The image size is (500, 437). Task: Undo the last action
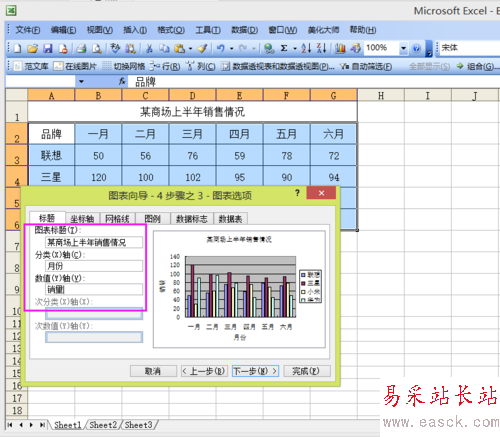[x=220, y=49]
